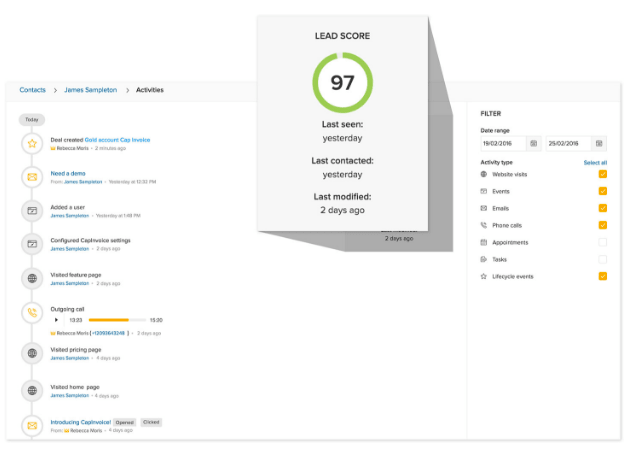Click the Appointments filter calendar icon

pos(484,242)
